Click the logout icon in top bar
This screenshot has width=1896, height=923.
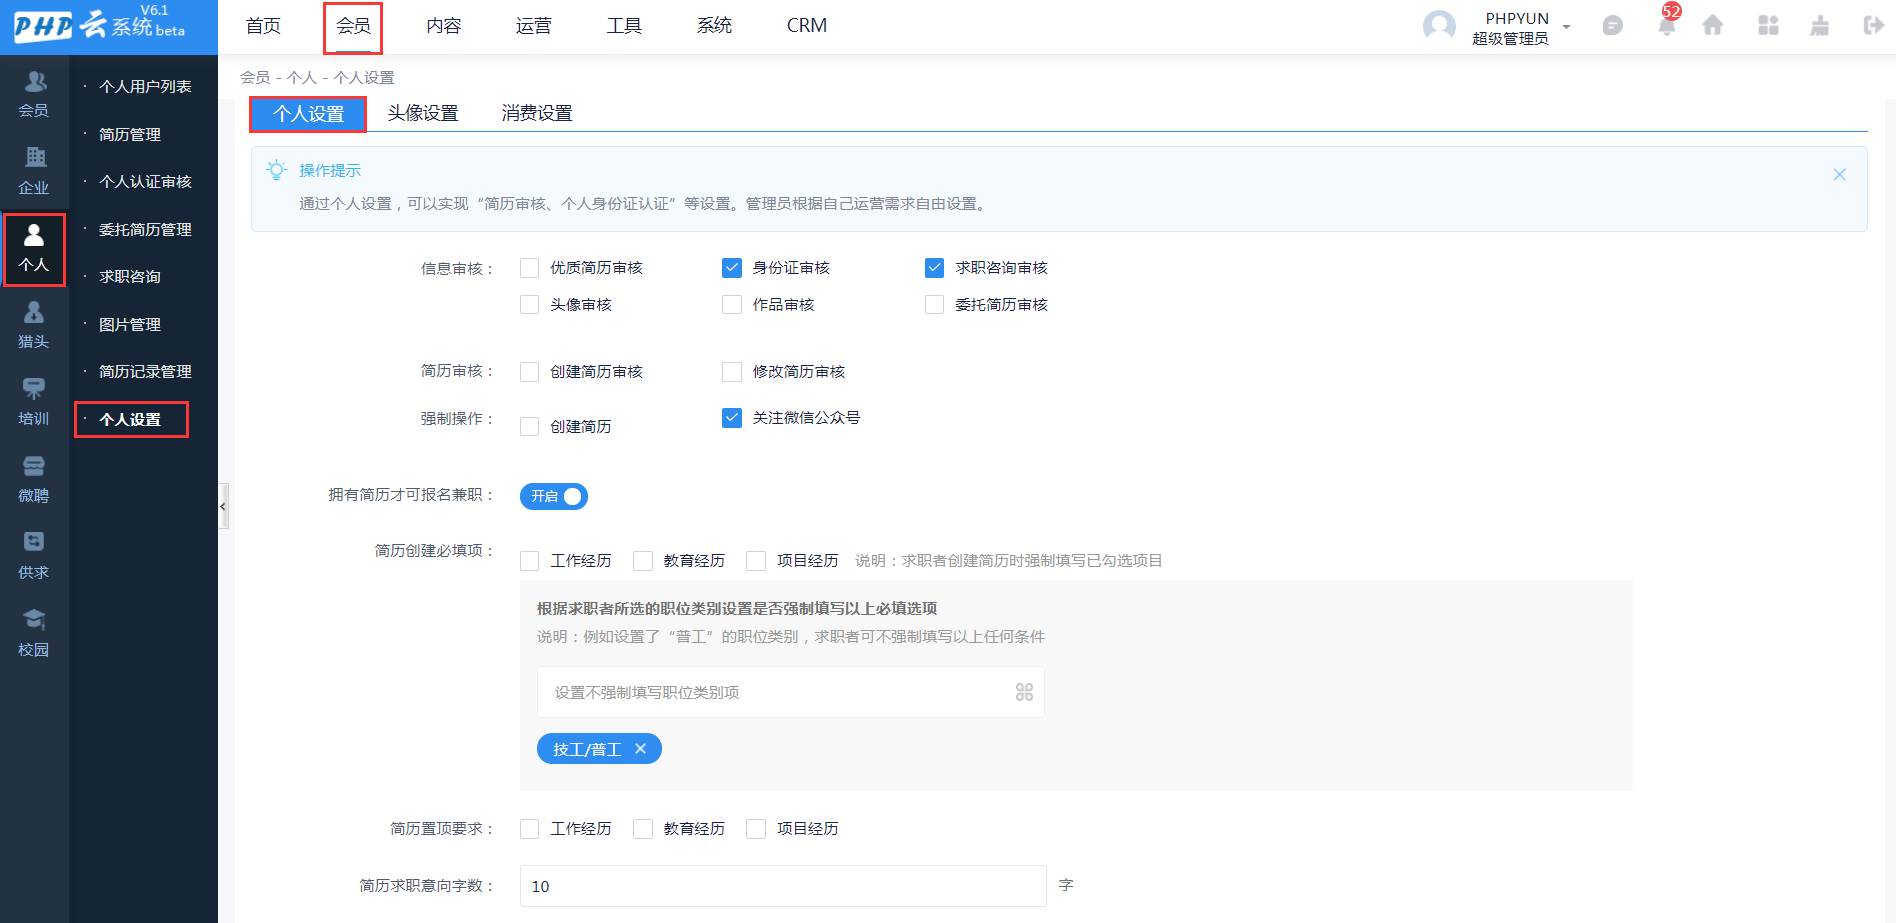pos(1873,25)
